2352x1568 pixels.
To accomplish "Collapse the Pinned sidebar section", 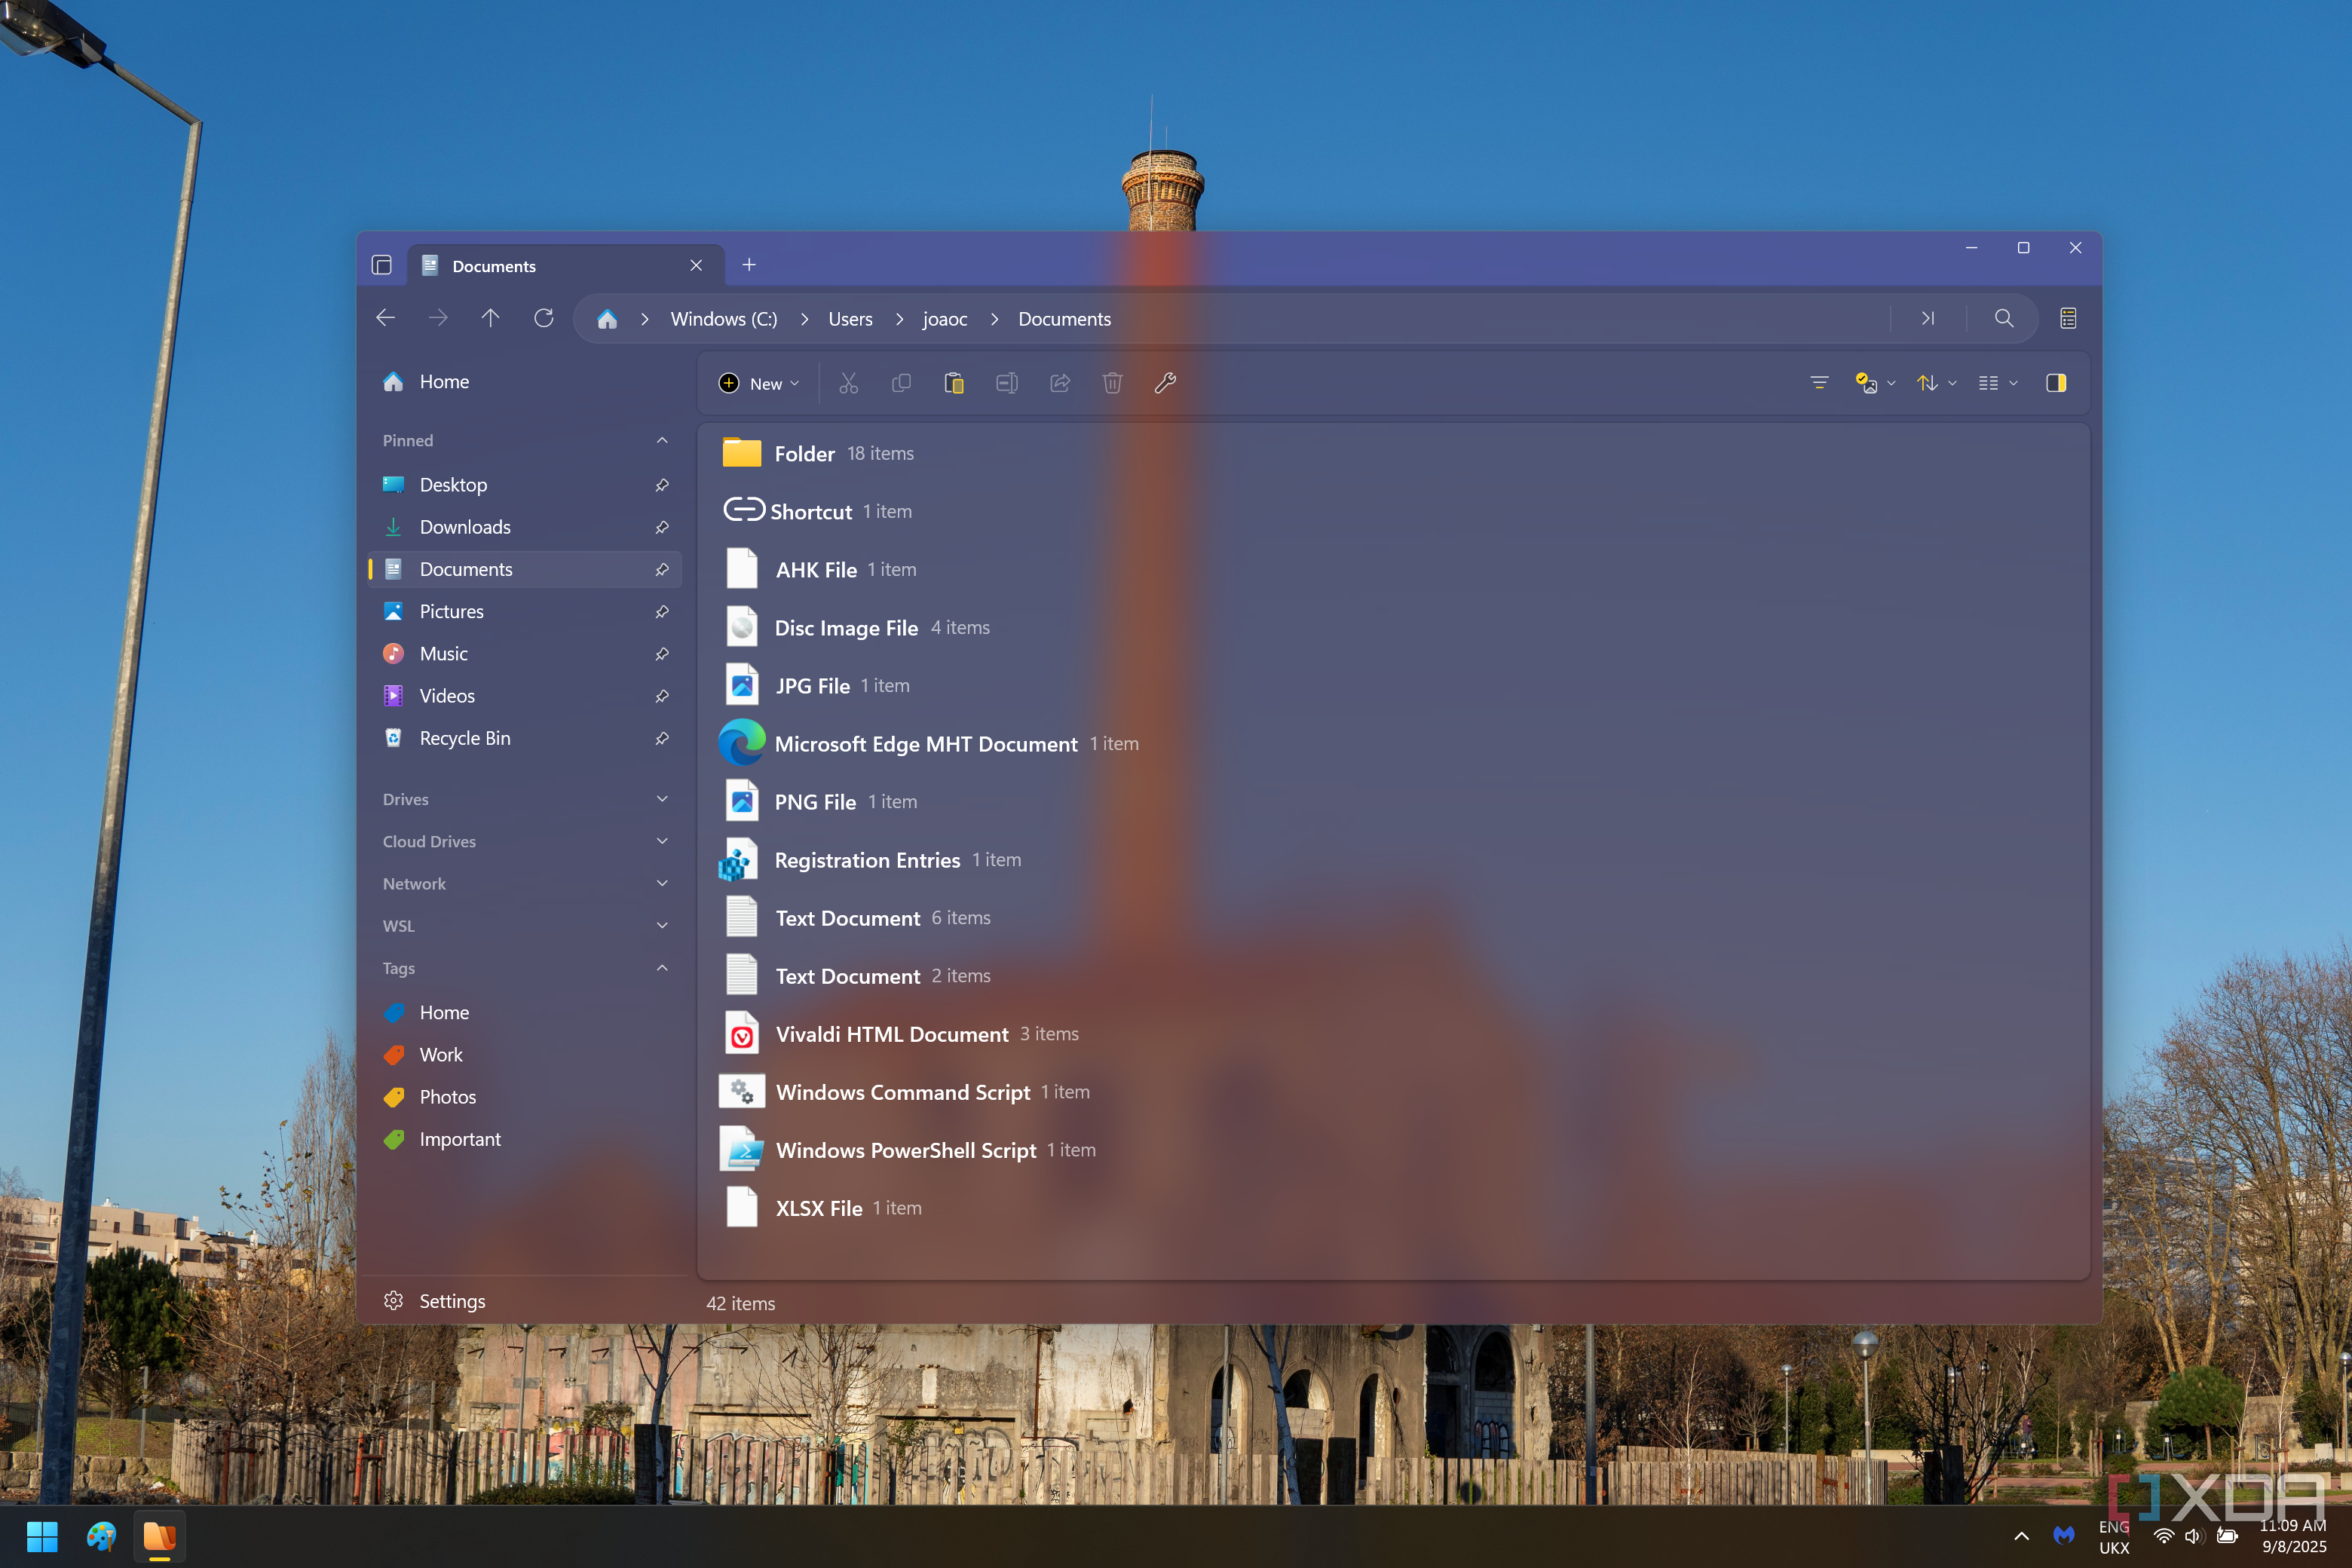I will [662, 440].
